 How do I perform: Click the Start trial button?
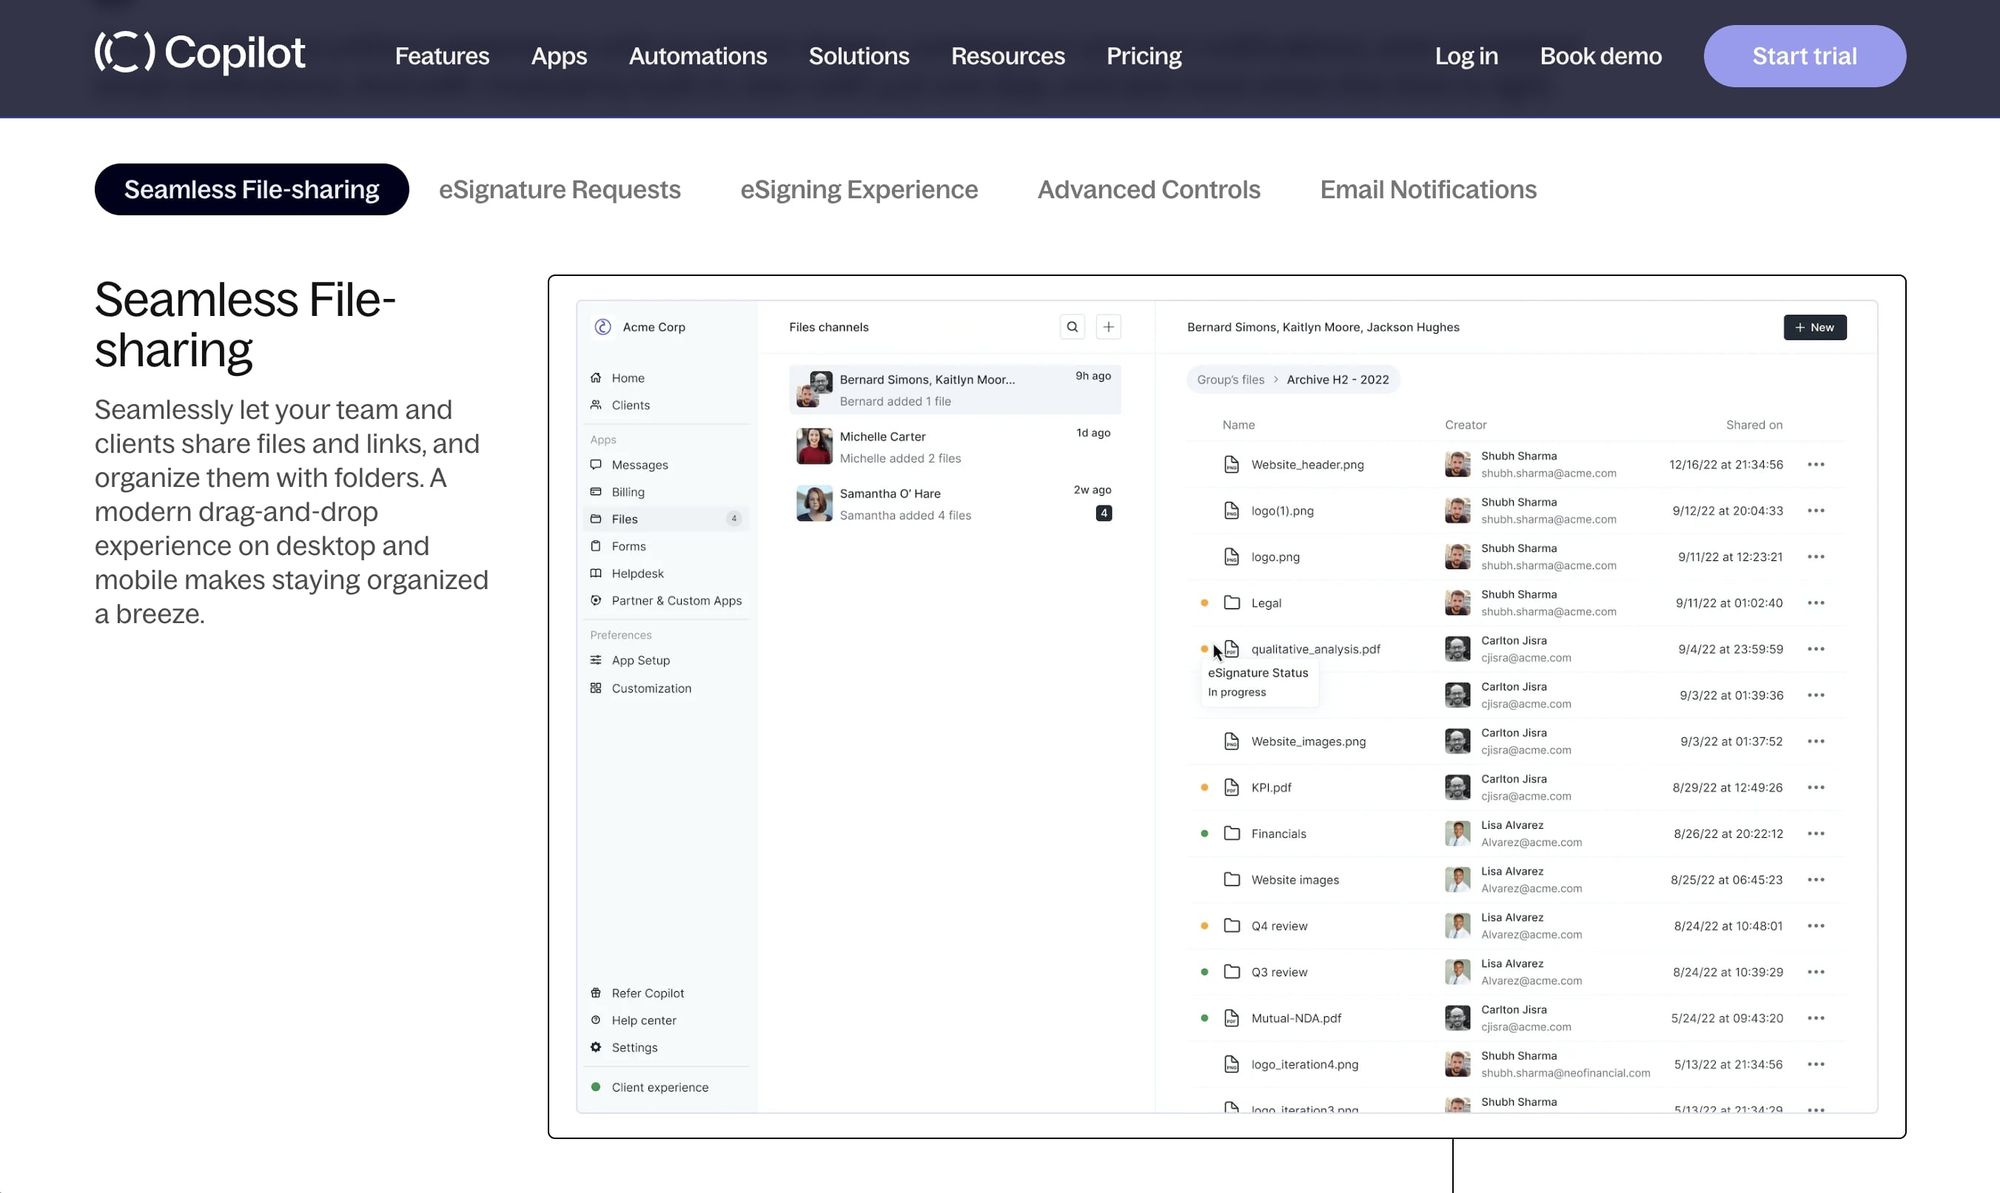coord(1804,55)
